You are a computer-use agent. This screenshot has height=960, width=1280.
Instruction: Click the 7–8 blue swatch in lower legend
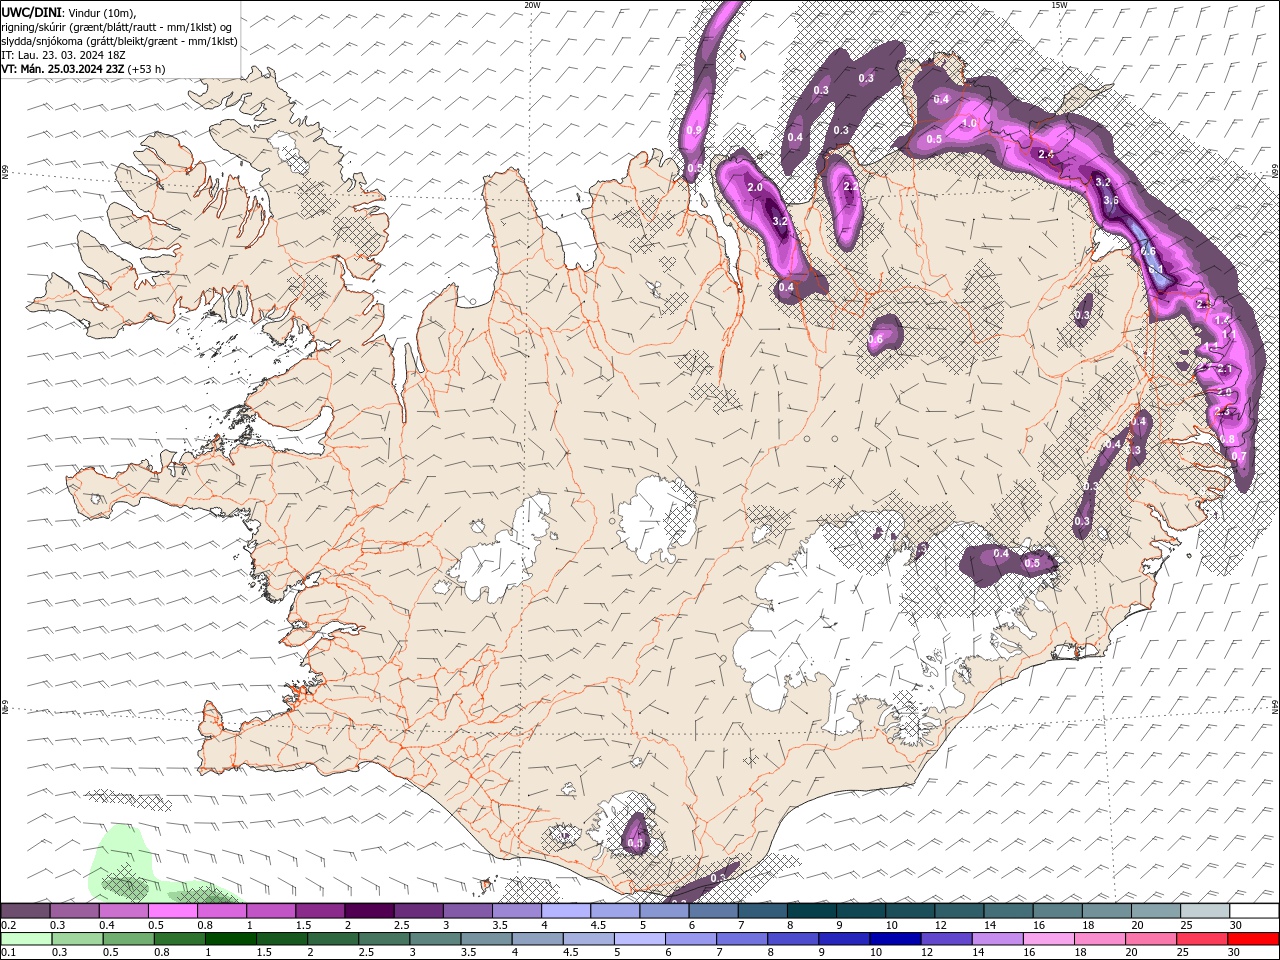click(741, 938)
